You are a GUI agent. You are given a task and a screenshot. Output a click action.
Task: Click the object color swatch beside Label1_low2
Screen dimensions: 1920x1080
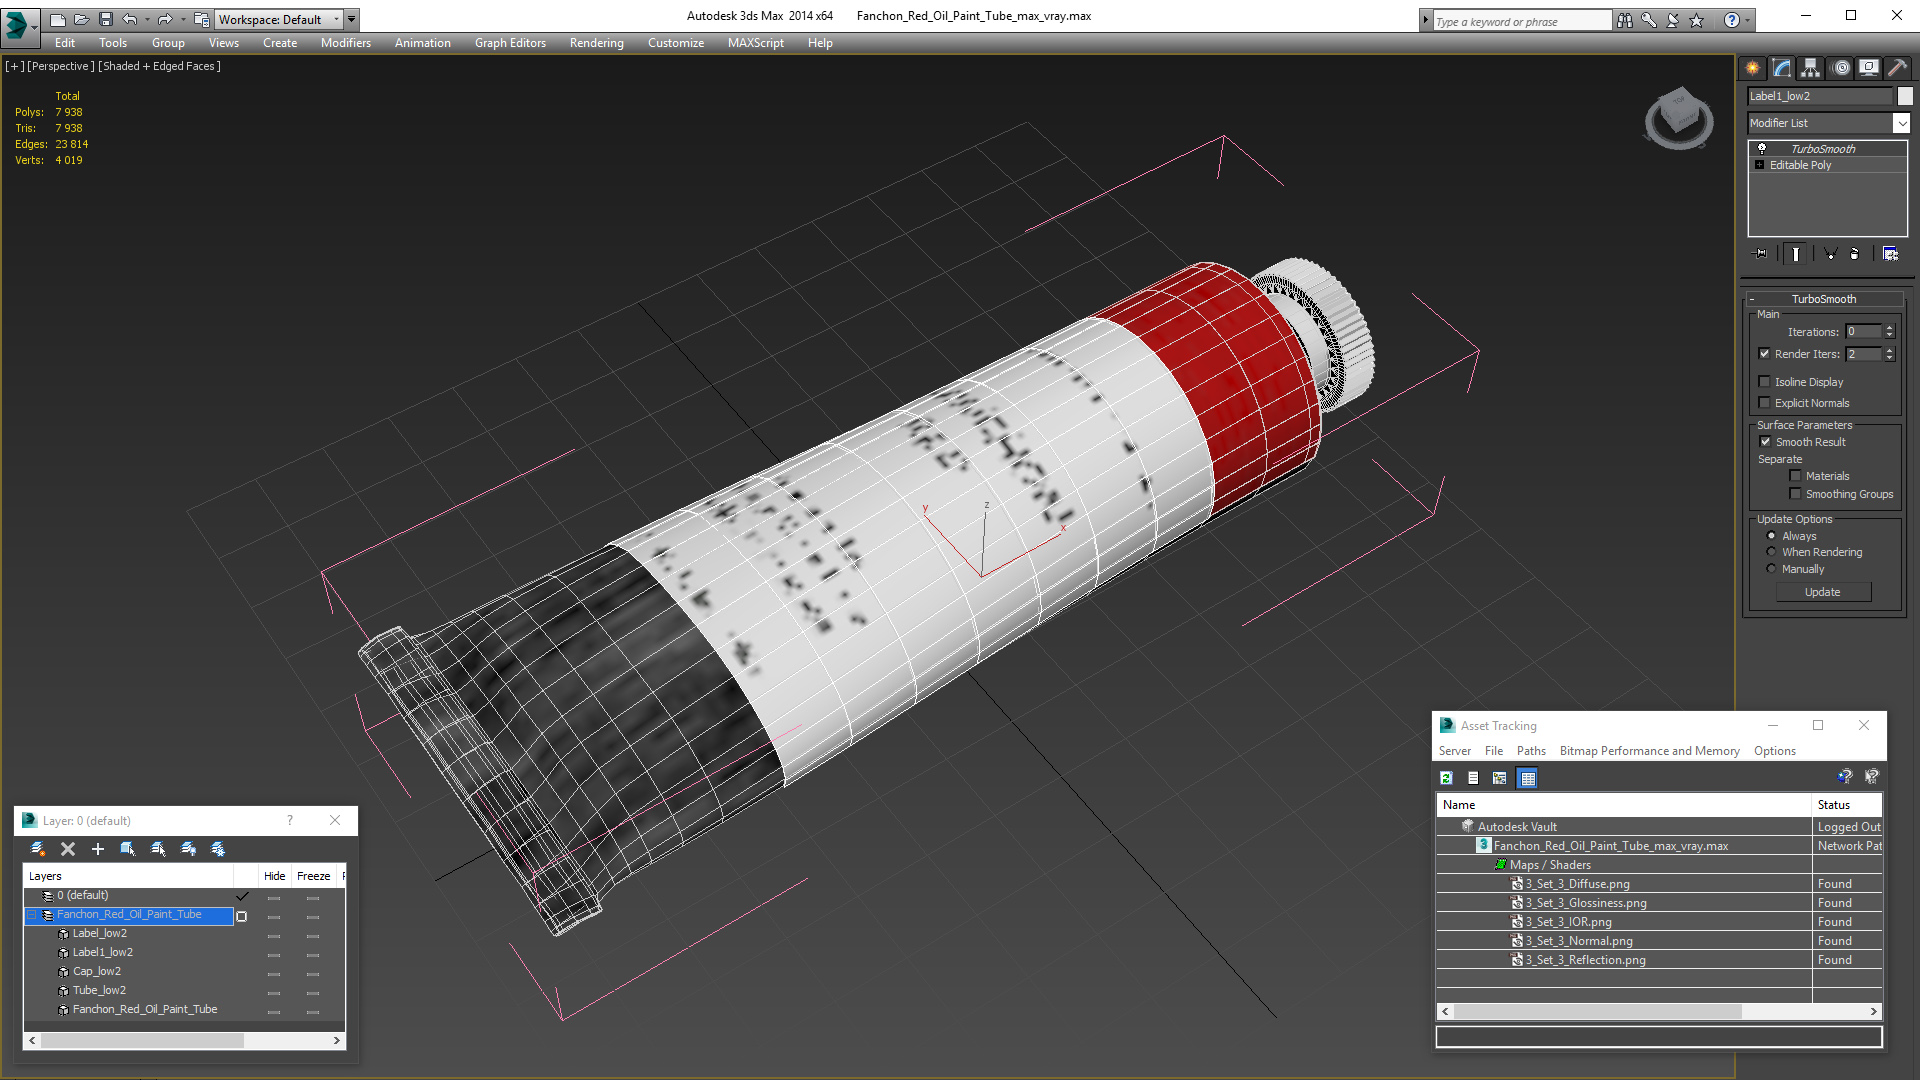coord(1905,96)
